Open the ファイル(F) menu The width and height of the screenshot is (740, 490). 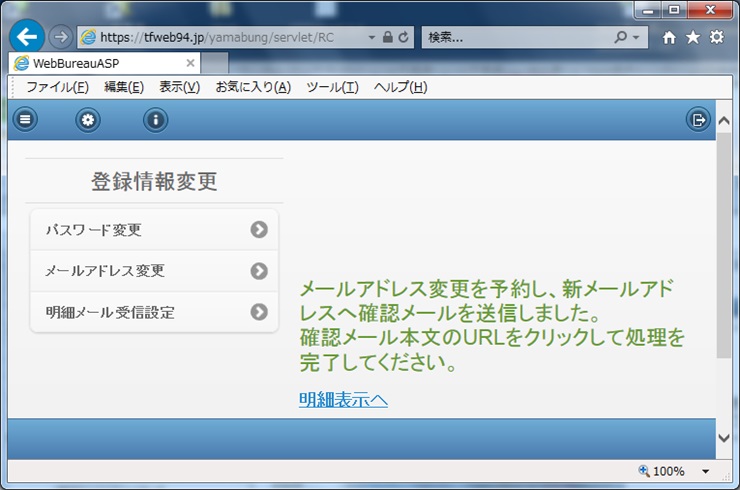tap(57, 87)
